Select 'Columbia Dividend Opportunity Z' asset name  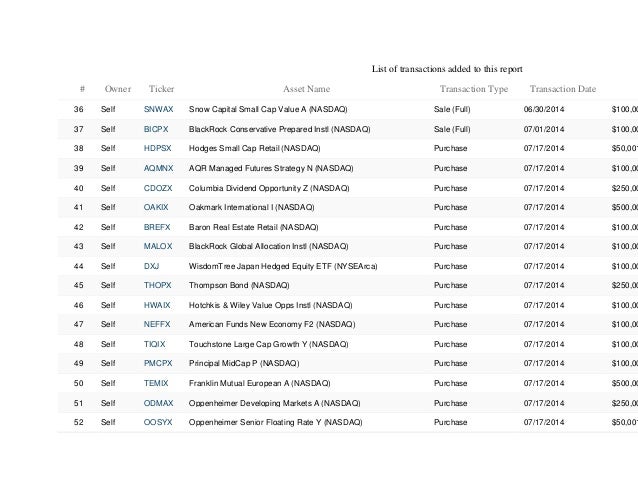(x=248, y=188)
